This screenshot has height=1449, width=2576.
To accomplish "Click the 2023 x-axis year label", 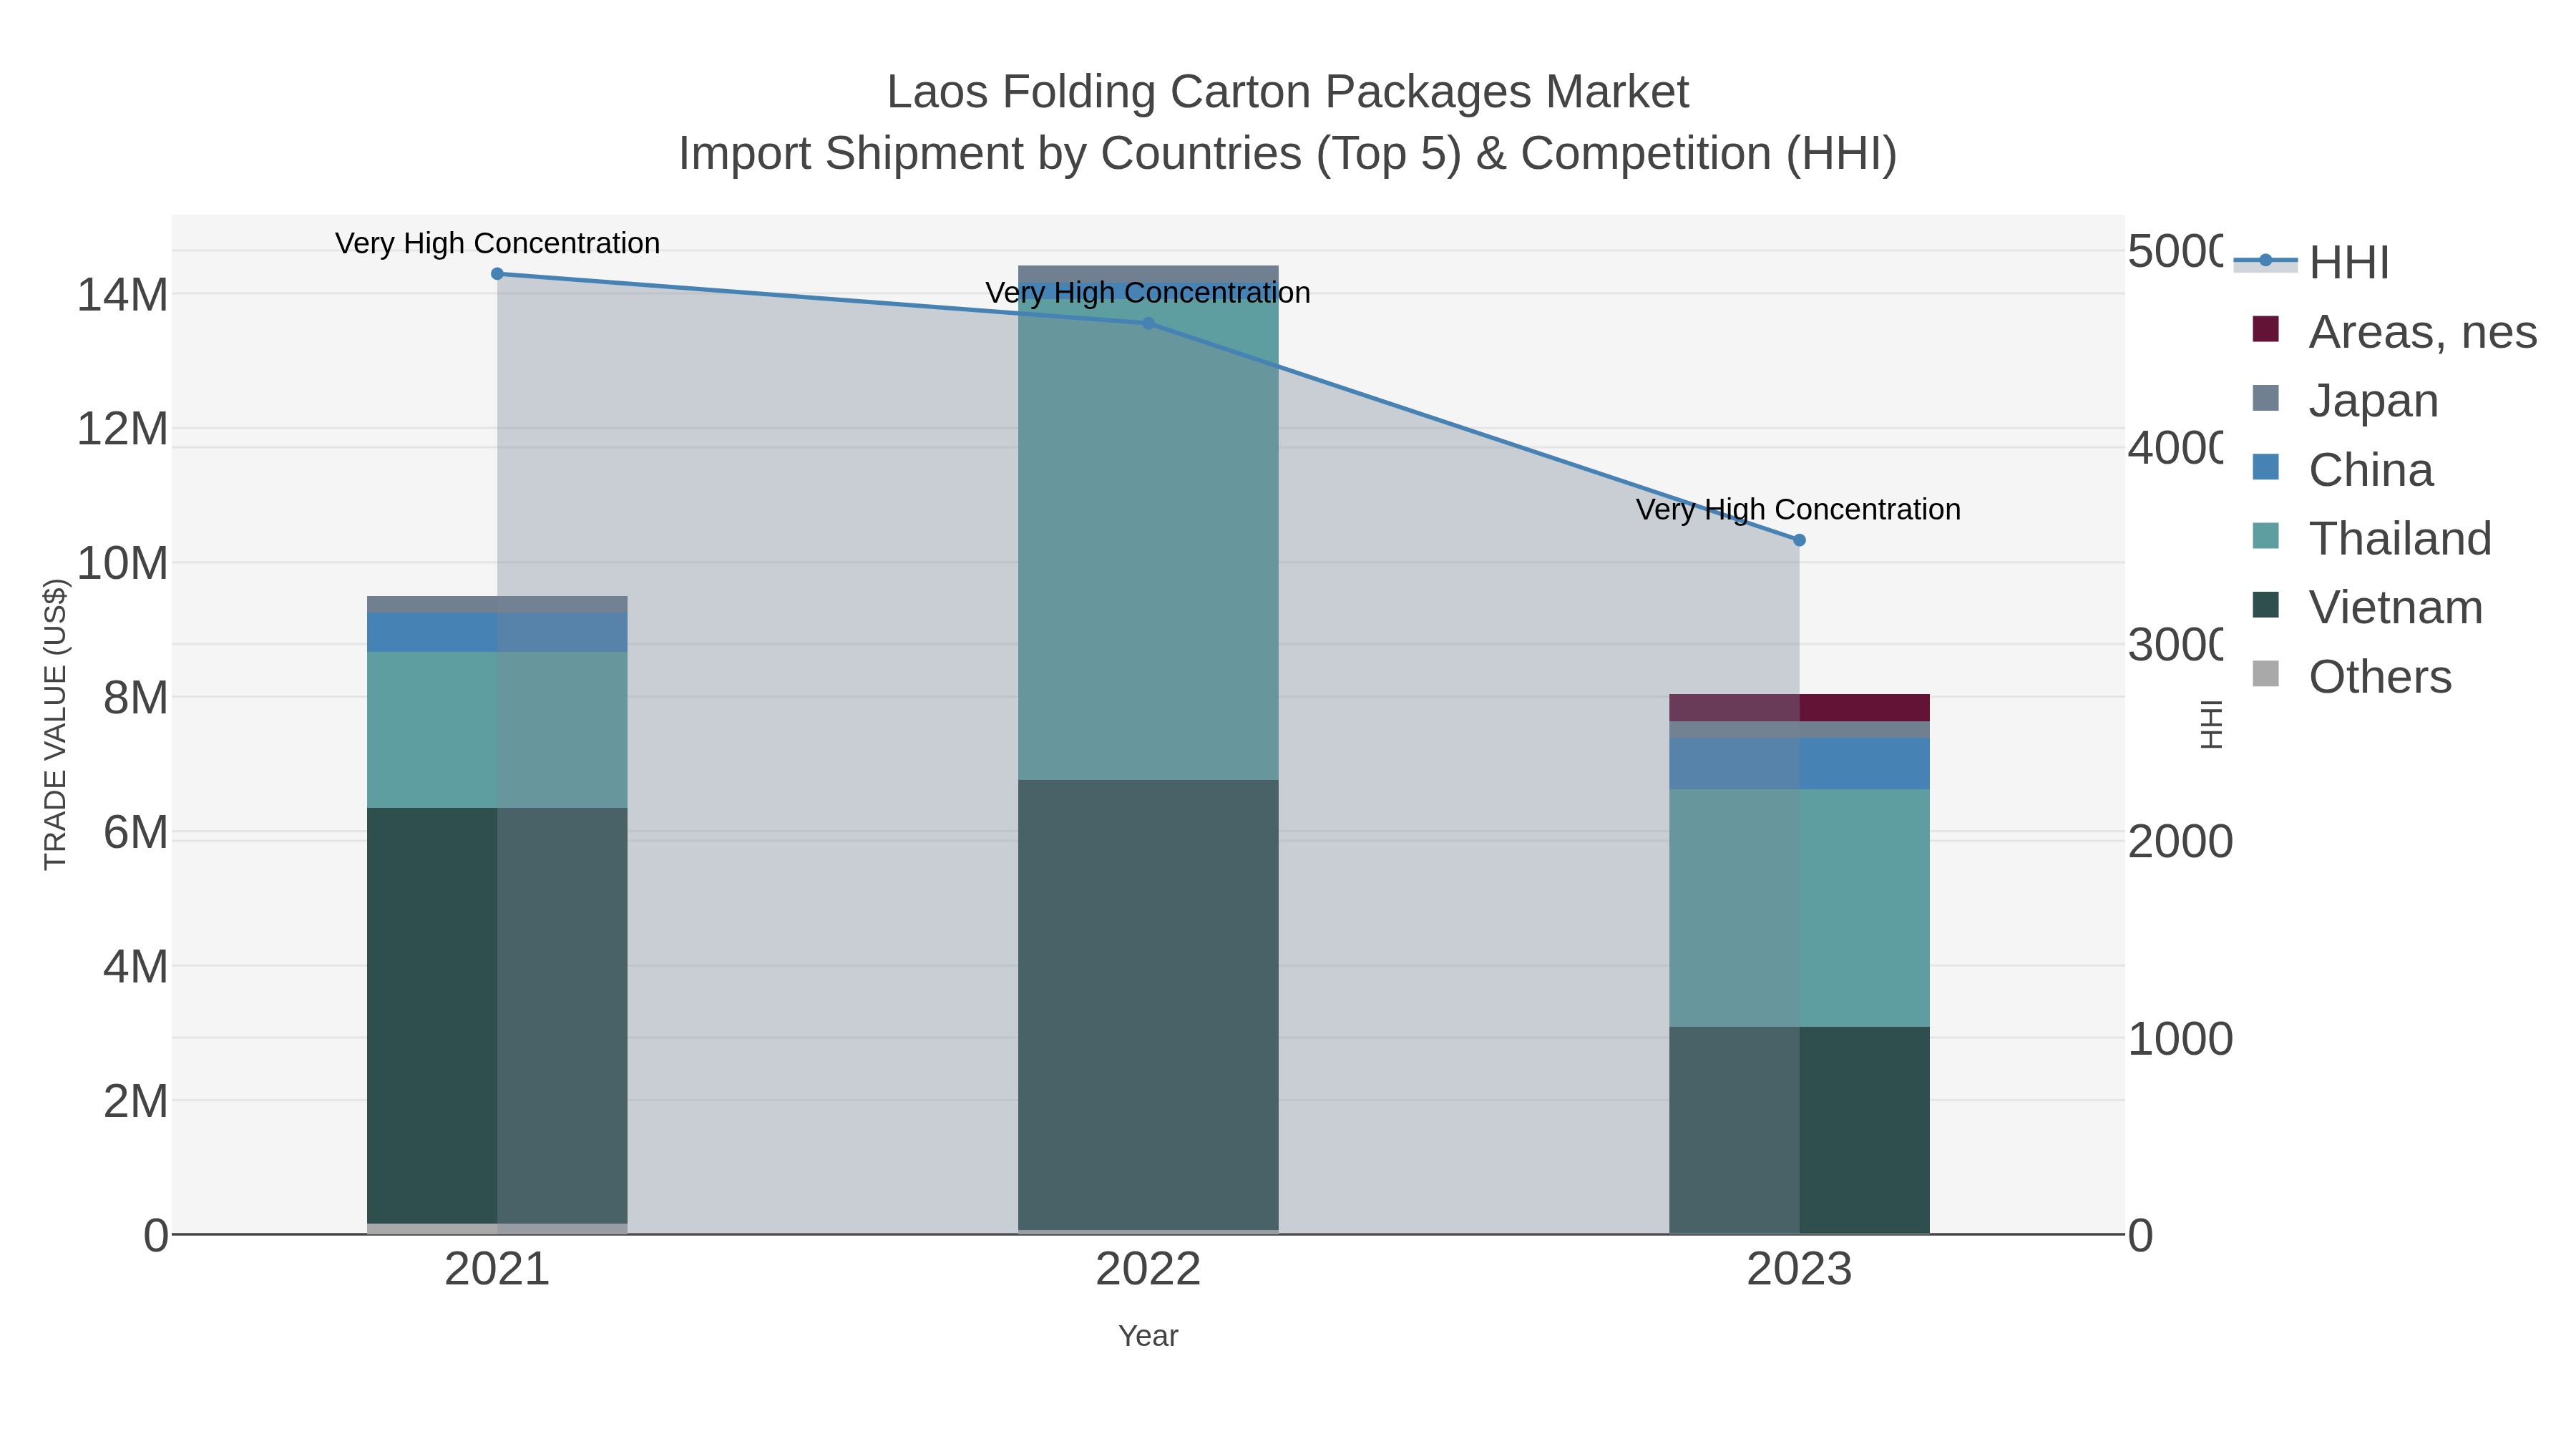I will tap(1799, 1270).
